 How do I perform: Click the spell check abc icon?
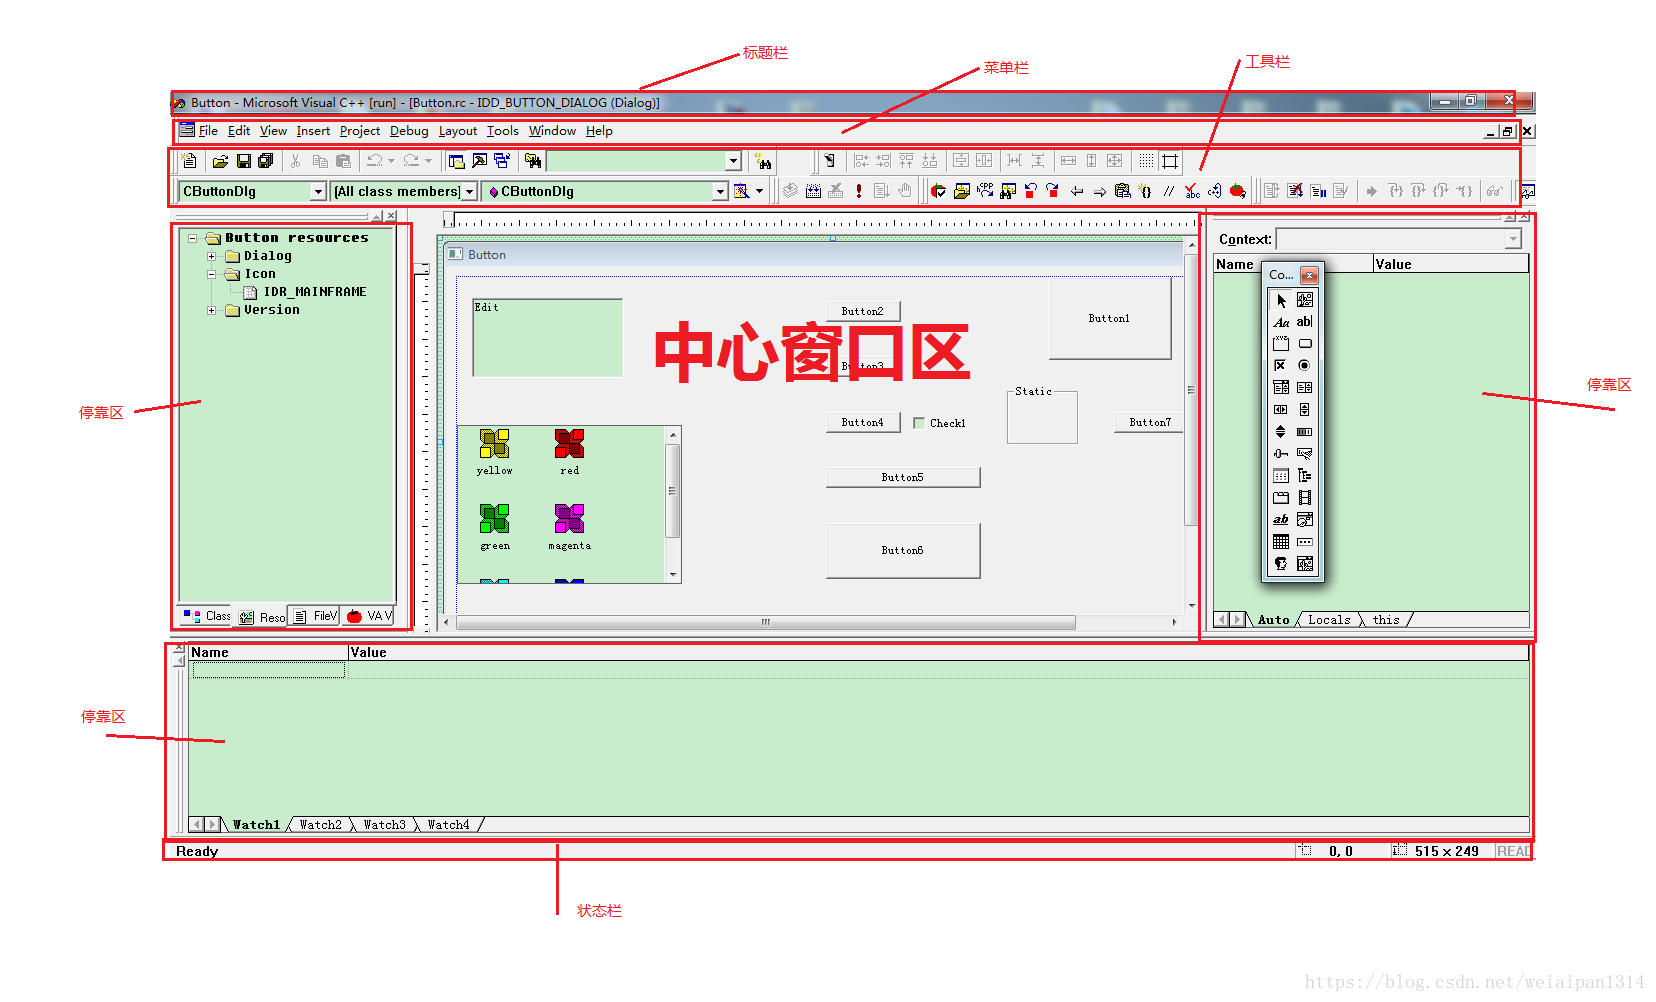tap(1192, 190)
